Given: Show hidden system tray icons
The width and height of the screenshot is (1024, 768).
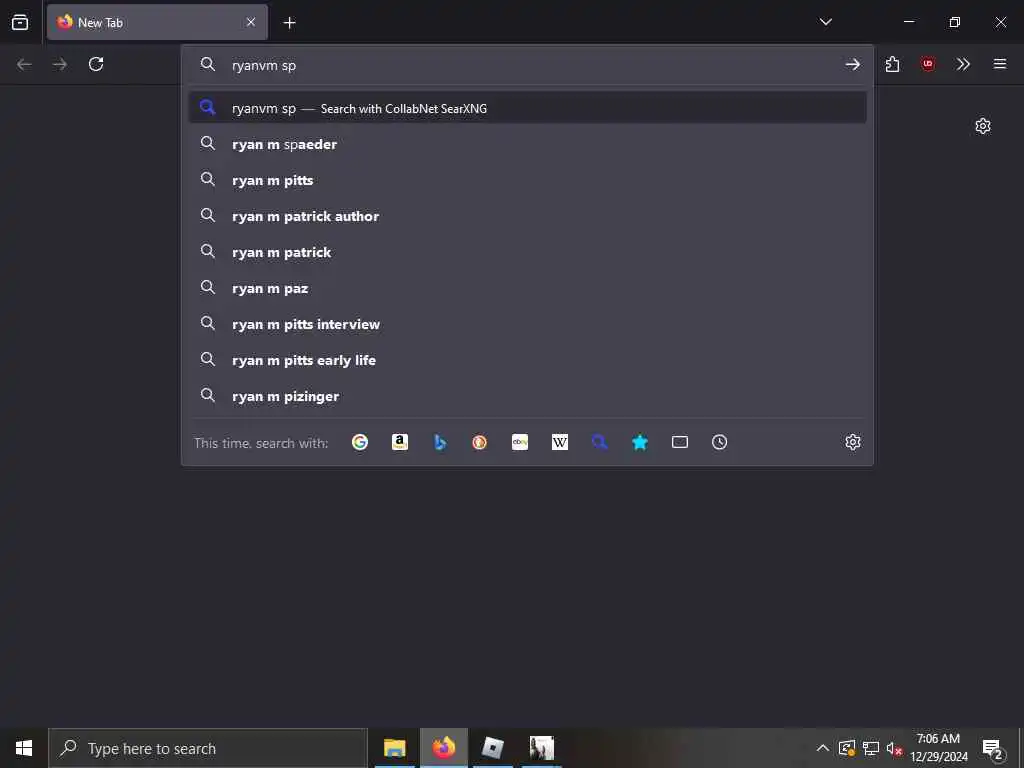Looking at the screenshot, I should point(823,748).
